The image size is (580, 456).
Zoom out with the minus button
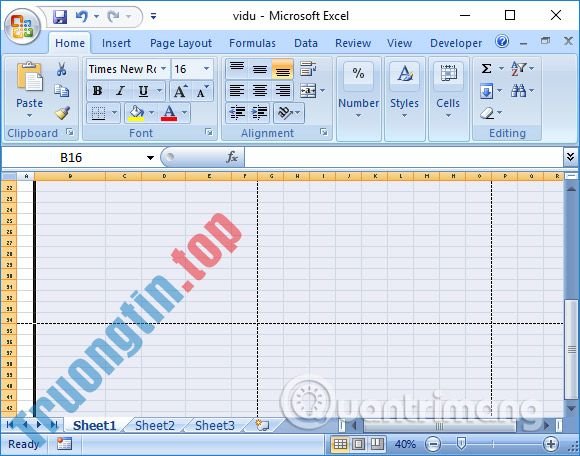(433, 444)
